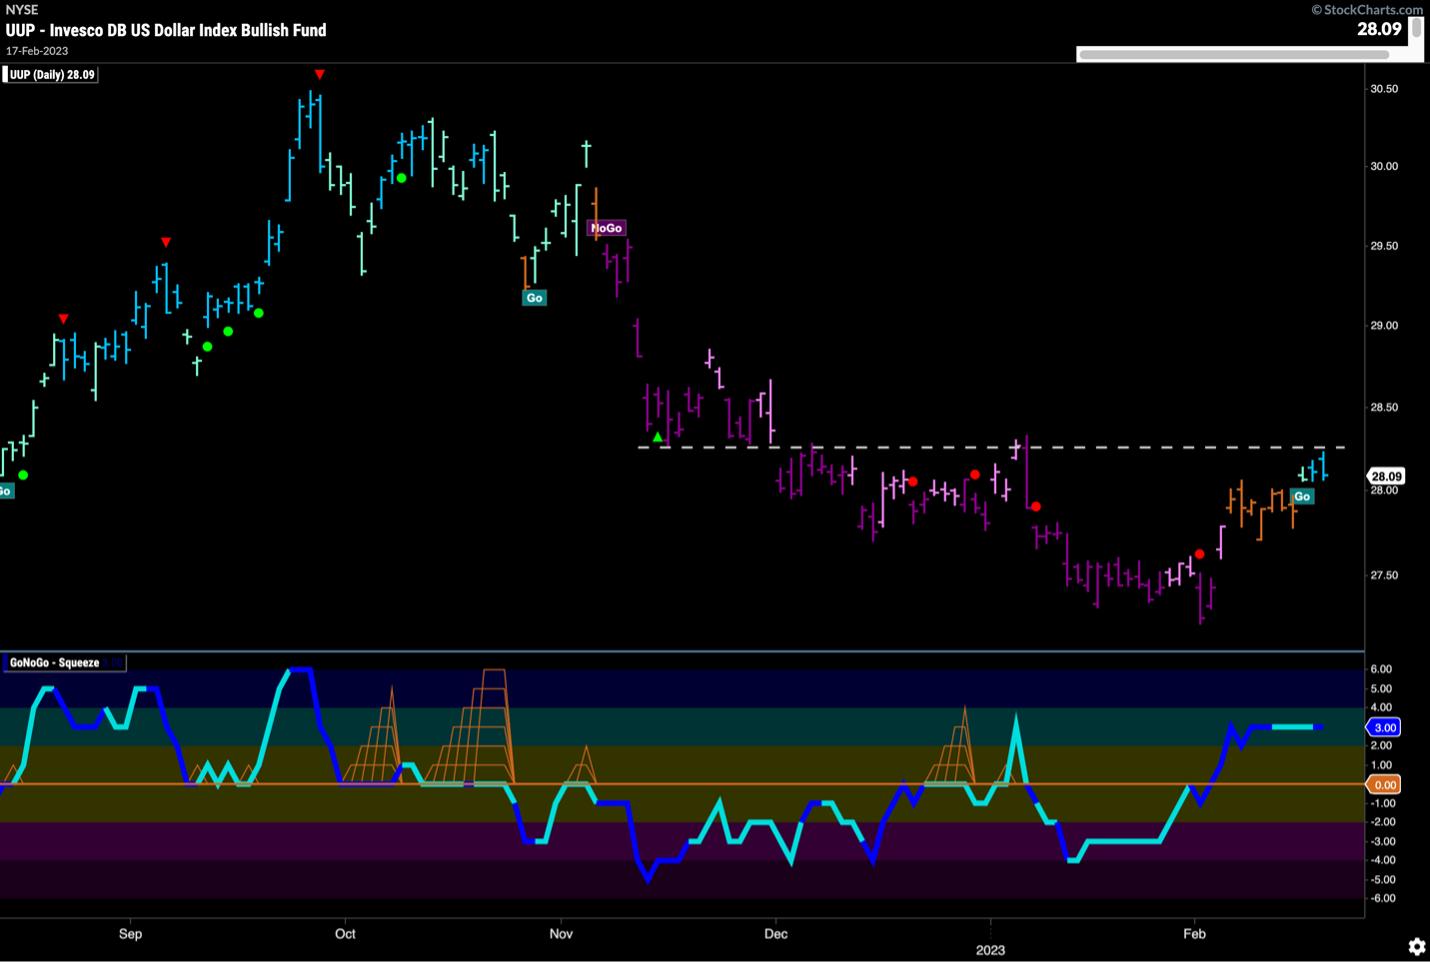The image size is (1430, 965).
Task: Click the Go flag near late October
Action: click(534, 298)
